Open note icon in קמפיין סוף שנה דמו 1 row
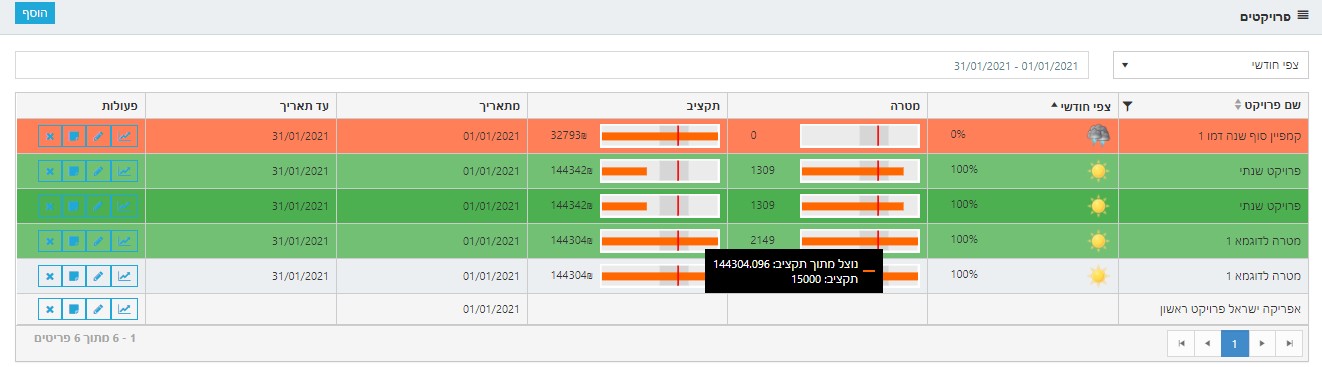1322x367 pixels. [75, 136]
